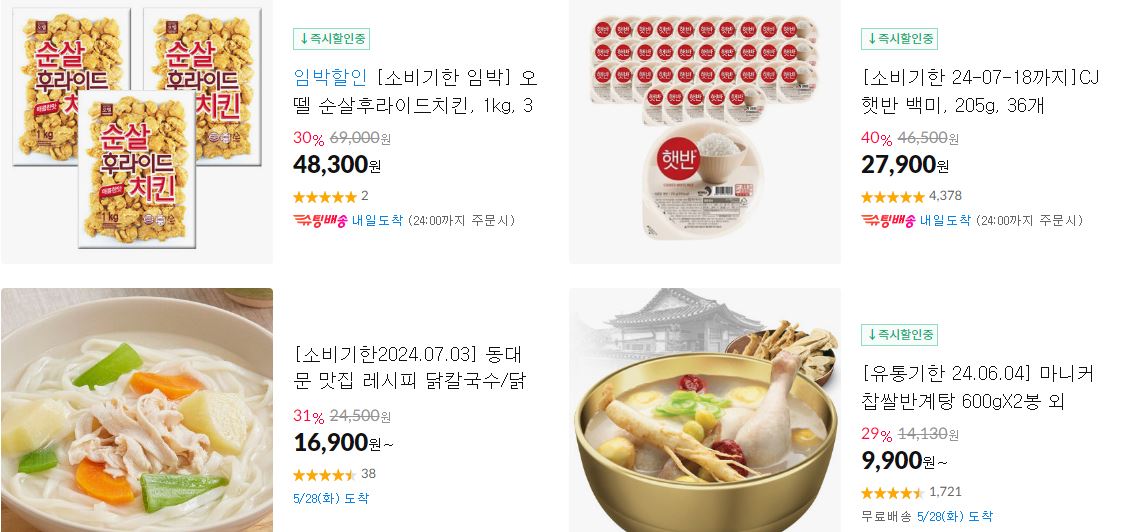Click the 27,900원 price for 햇반
The height and width of the screenshot is (532, 1131).
(x=905, y=164)
